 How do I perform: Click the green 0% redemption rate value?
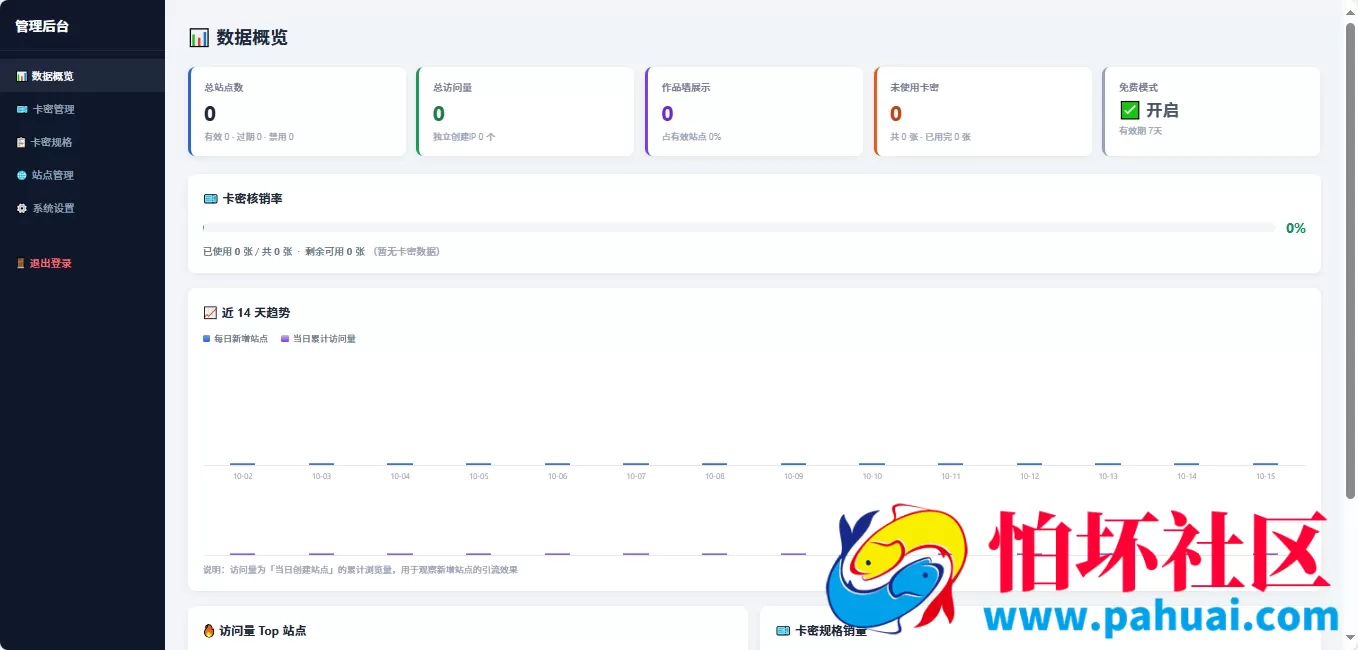1296,228
